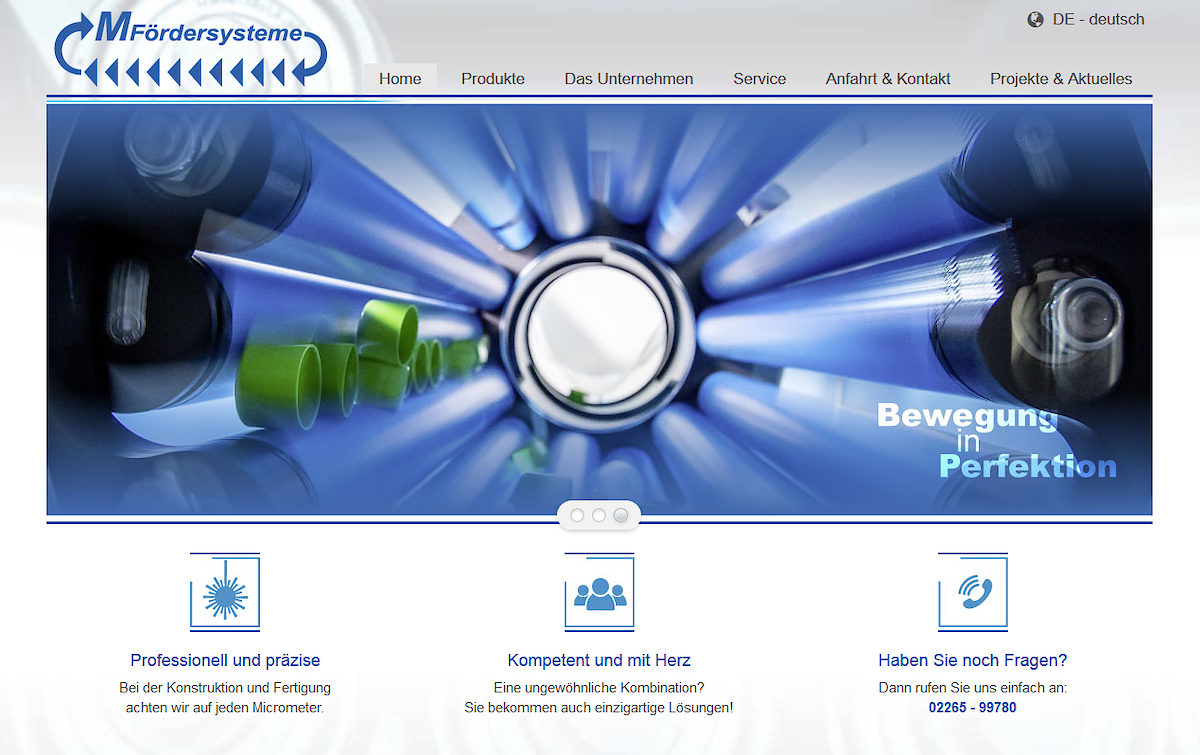
Task: Open Das Unternehmen menu item
Action: (x=629, y=79)
